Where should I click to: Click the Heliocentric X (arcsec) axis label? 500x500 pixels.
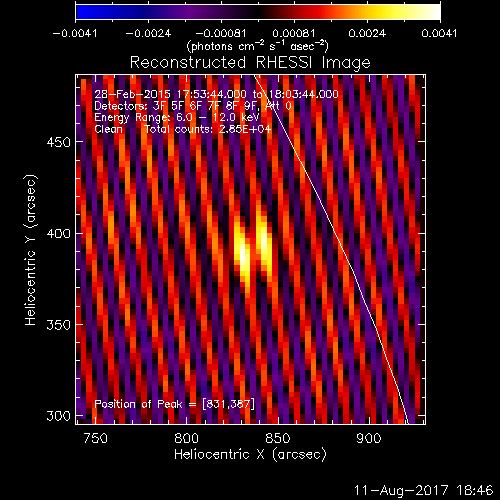[x=250, y=454]
